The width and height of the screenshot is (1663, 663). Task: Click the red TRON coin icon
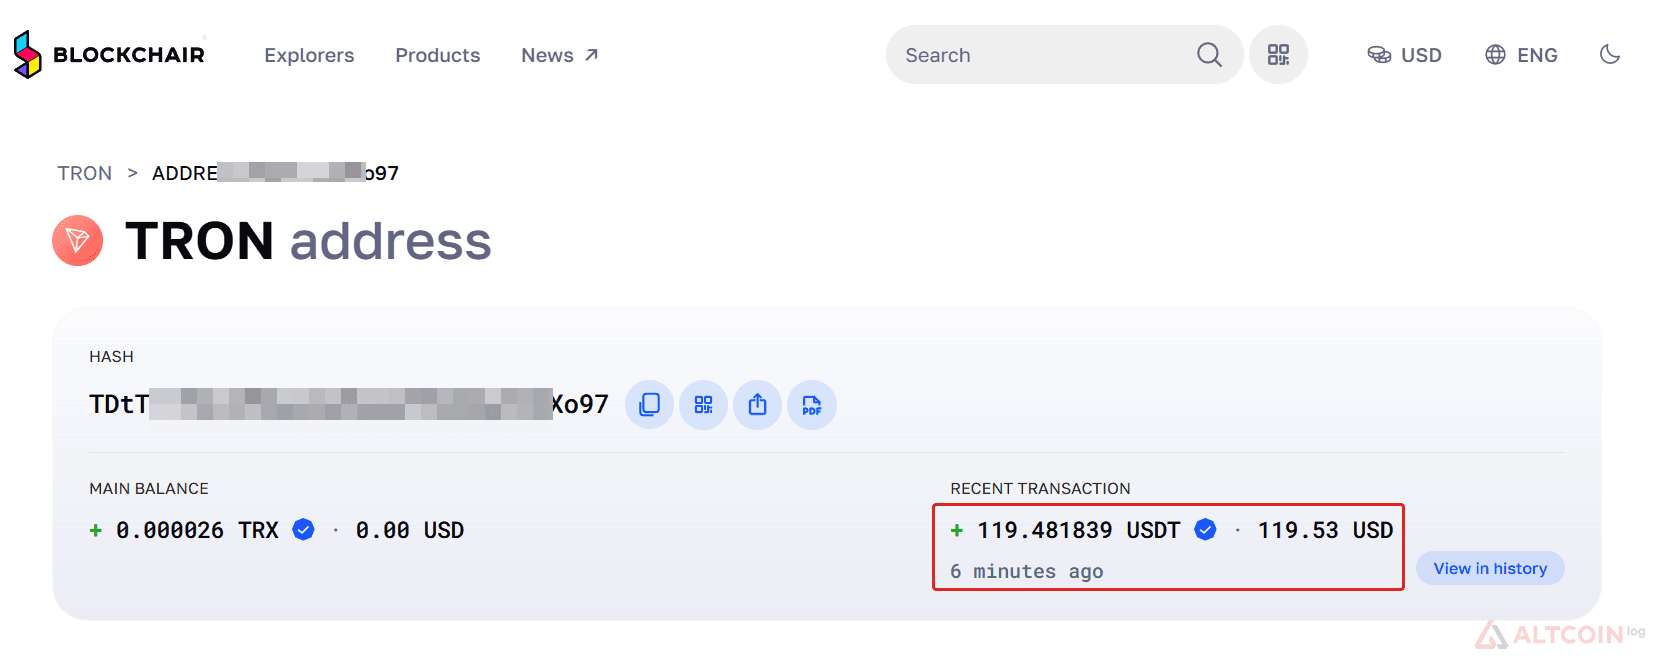point(77,241)
